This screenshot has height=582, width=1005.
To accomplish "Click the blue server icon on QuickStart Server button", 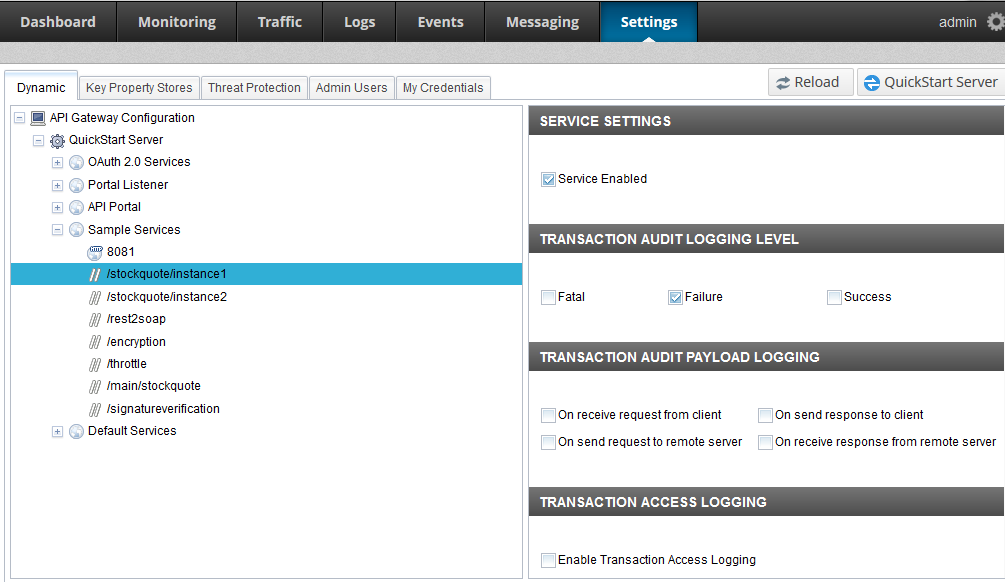I will 874,81.
